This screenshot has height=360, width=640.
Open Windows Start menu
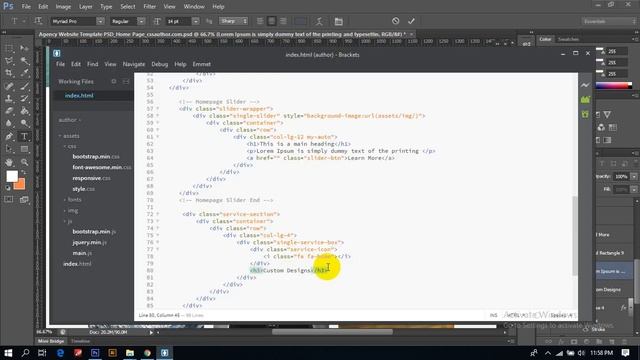tap(8, 353)
